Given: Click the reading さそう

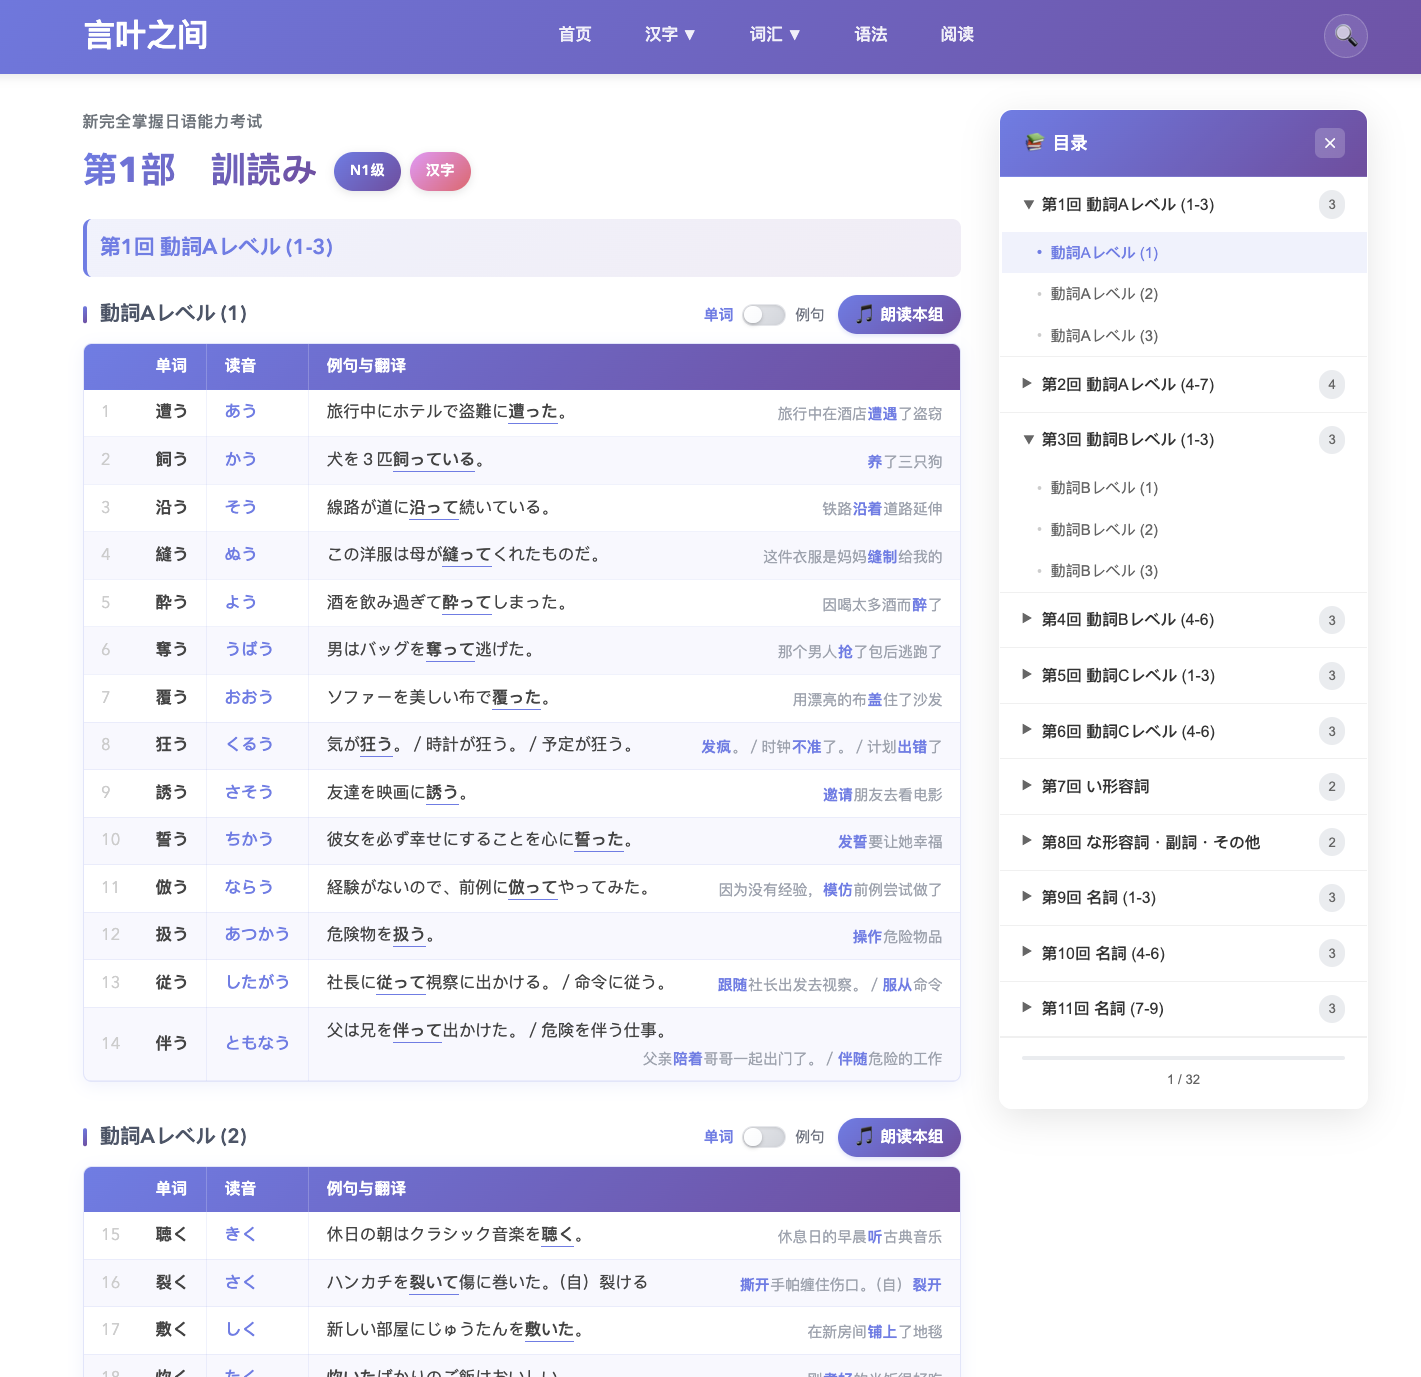Looking at the screenshot, I should (249, 793).
